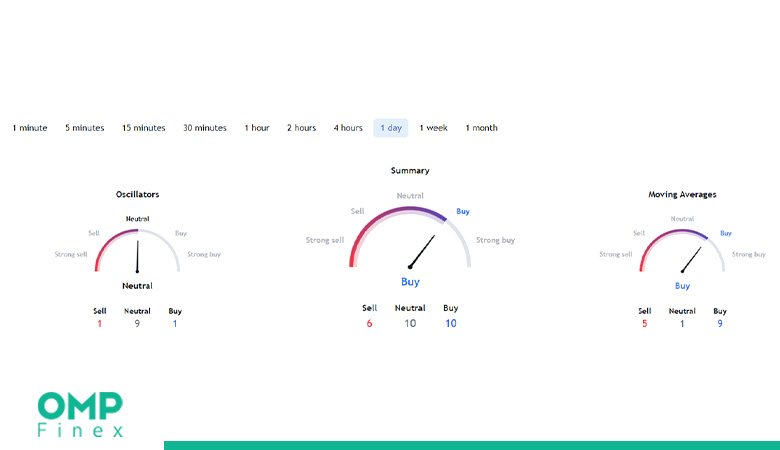Switch to the 1 month tab
780x450 pixels.
[x=482, y=128]
